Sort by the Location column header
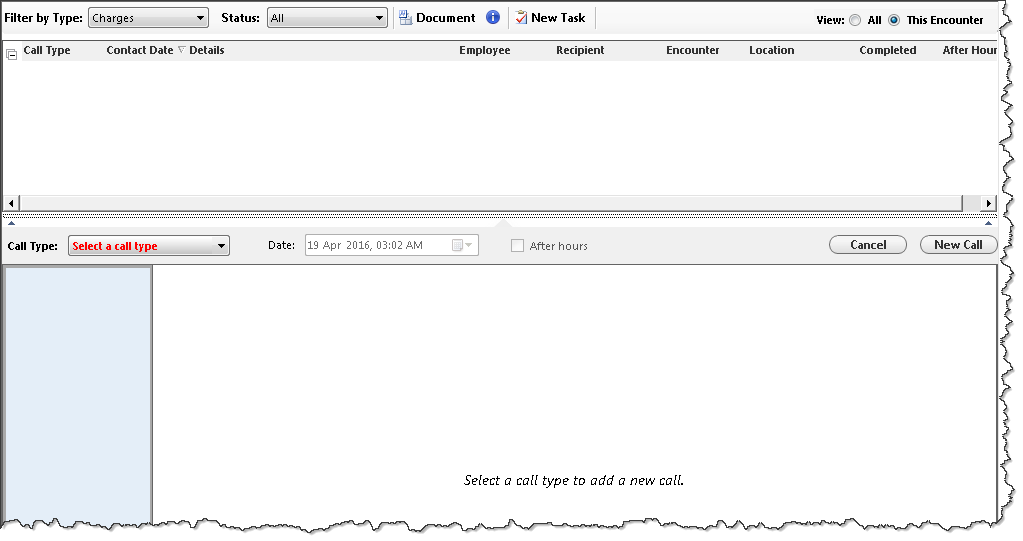The width and height of the screenshot is (1023, 541). point(772,50)
